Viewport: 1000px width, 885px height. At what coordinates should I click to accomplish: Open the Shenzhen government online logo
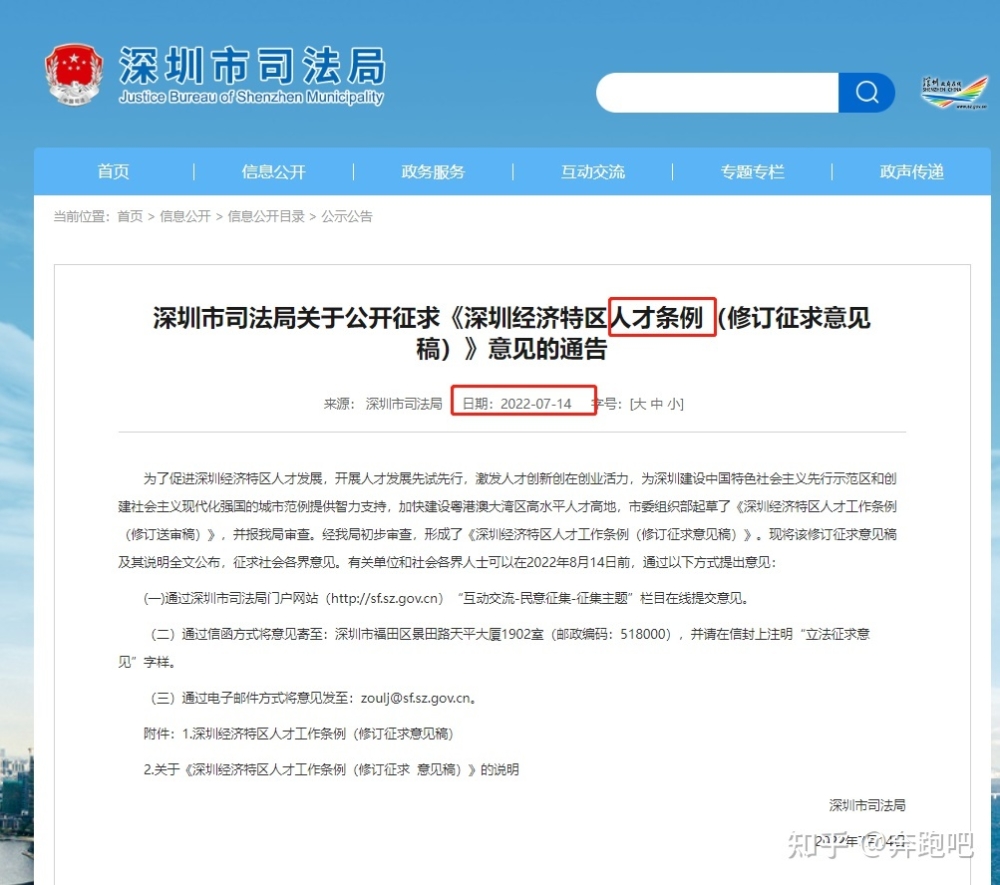(954, 92)
